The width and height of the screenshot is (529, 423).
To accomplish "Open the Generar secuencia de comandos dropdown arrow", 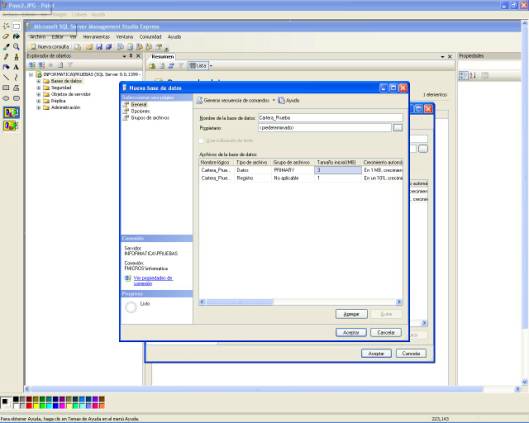I will 274,100.
